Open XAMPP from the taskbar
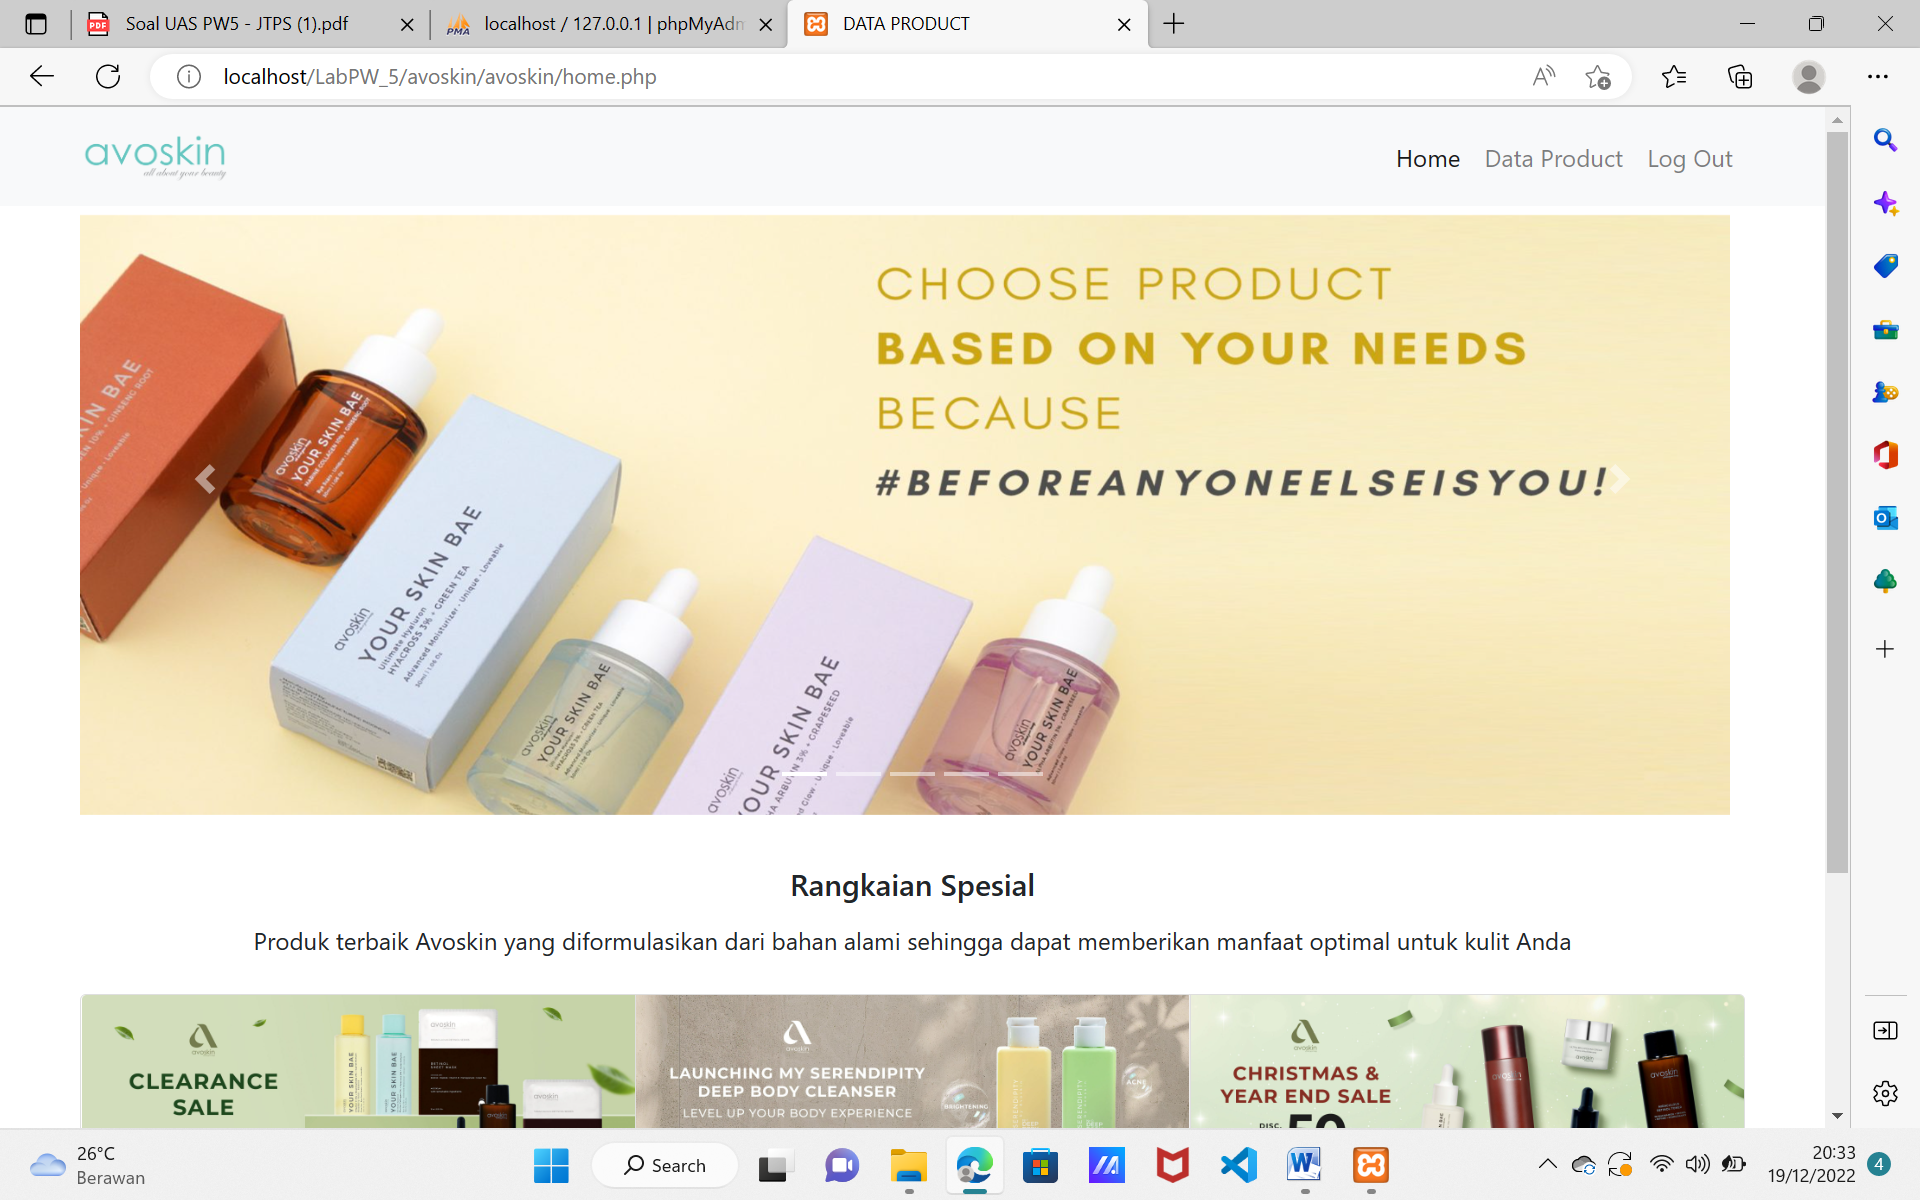The image size is (1920, 1200). pyautogui.click(x=1370, y=1165)
